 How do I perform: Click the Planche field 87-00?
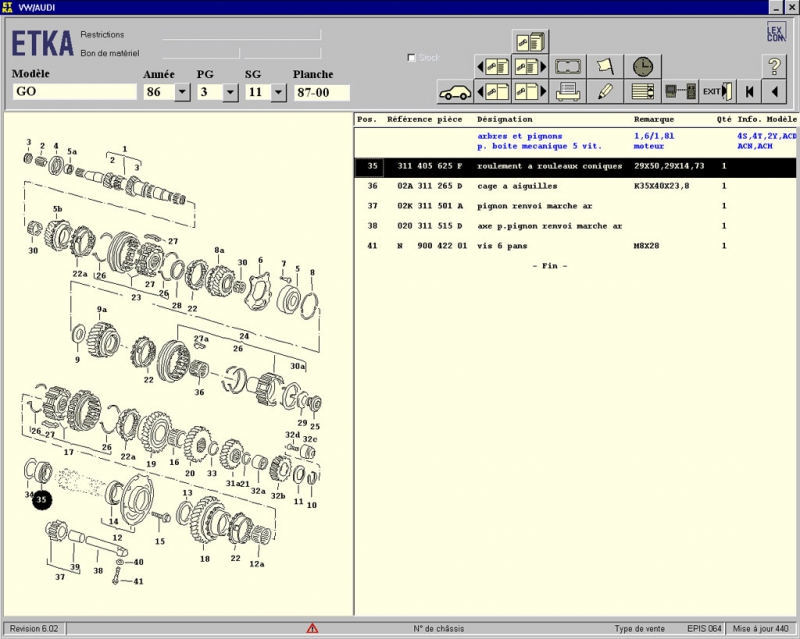click(x=320, y=92)
